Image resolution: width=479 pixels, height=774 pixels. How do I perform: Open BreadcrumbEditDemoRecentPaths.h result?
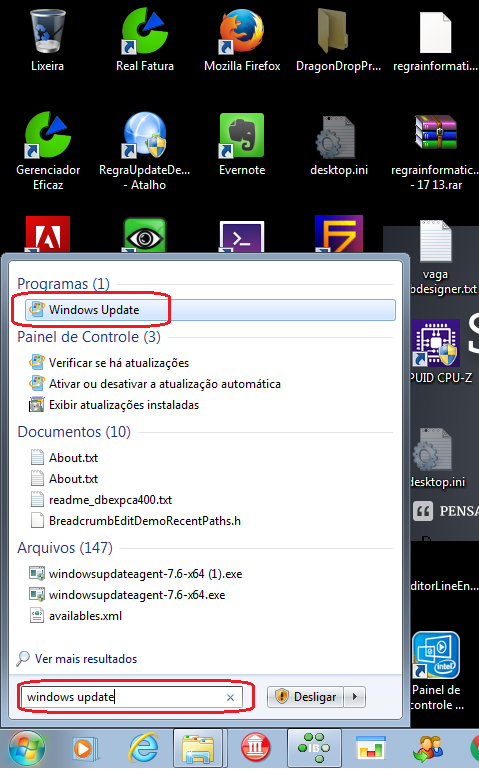[136, 521]
